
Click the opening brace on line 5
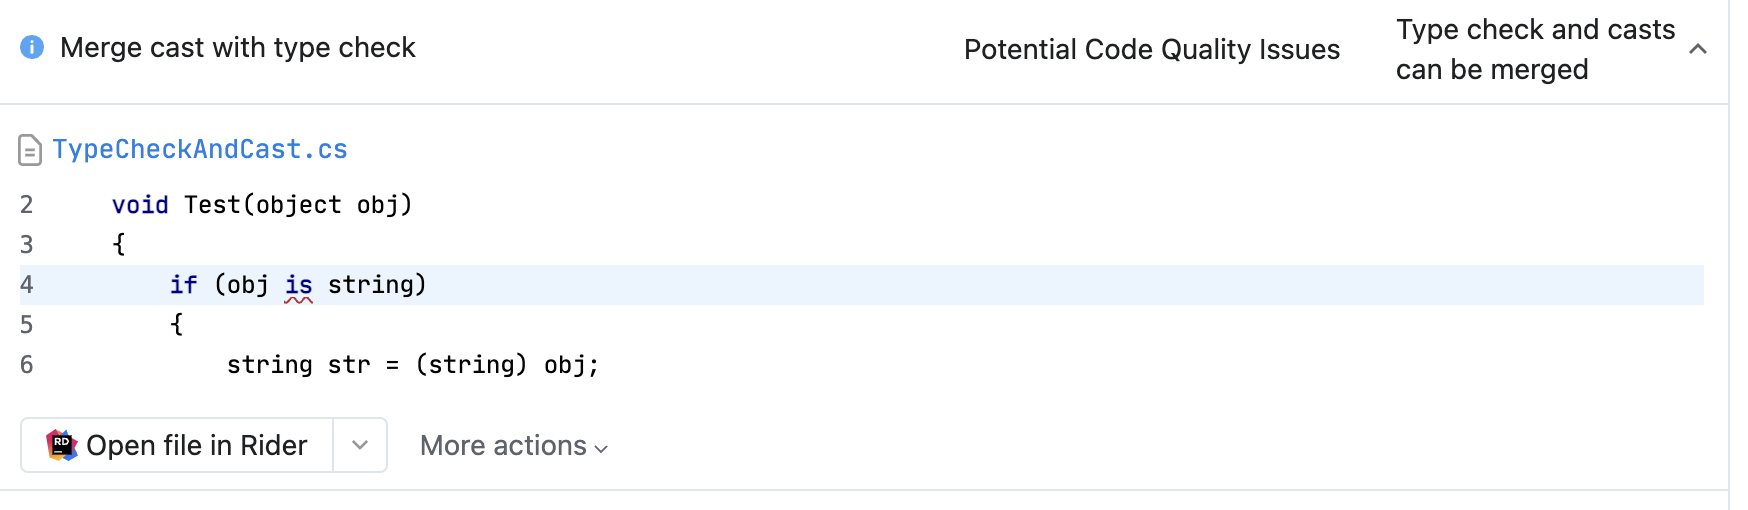pyautogui.click(x=177, y=324)
